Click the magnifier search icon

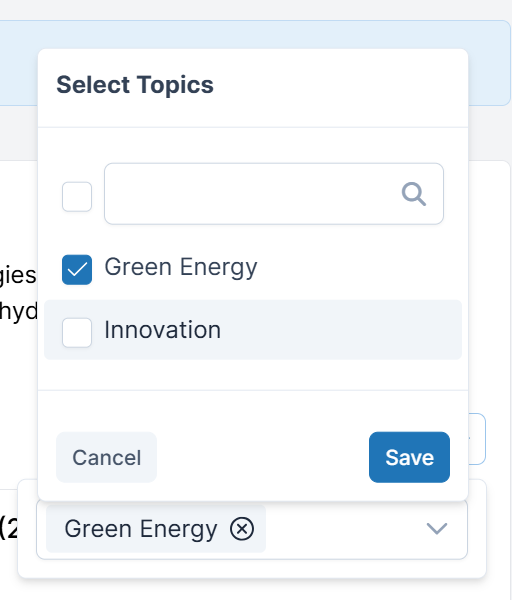coord(414,194)
